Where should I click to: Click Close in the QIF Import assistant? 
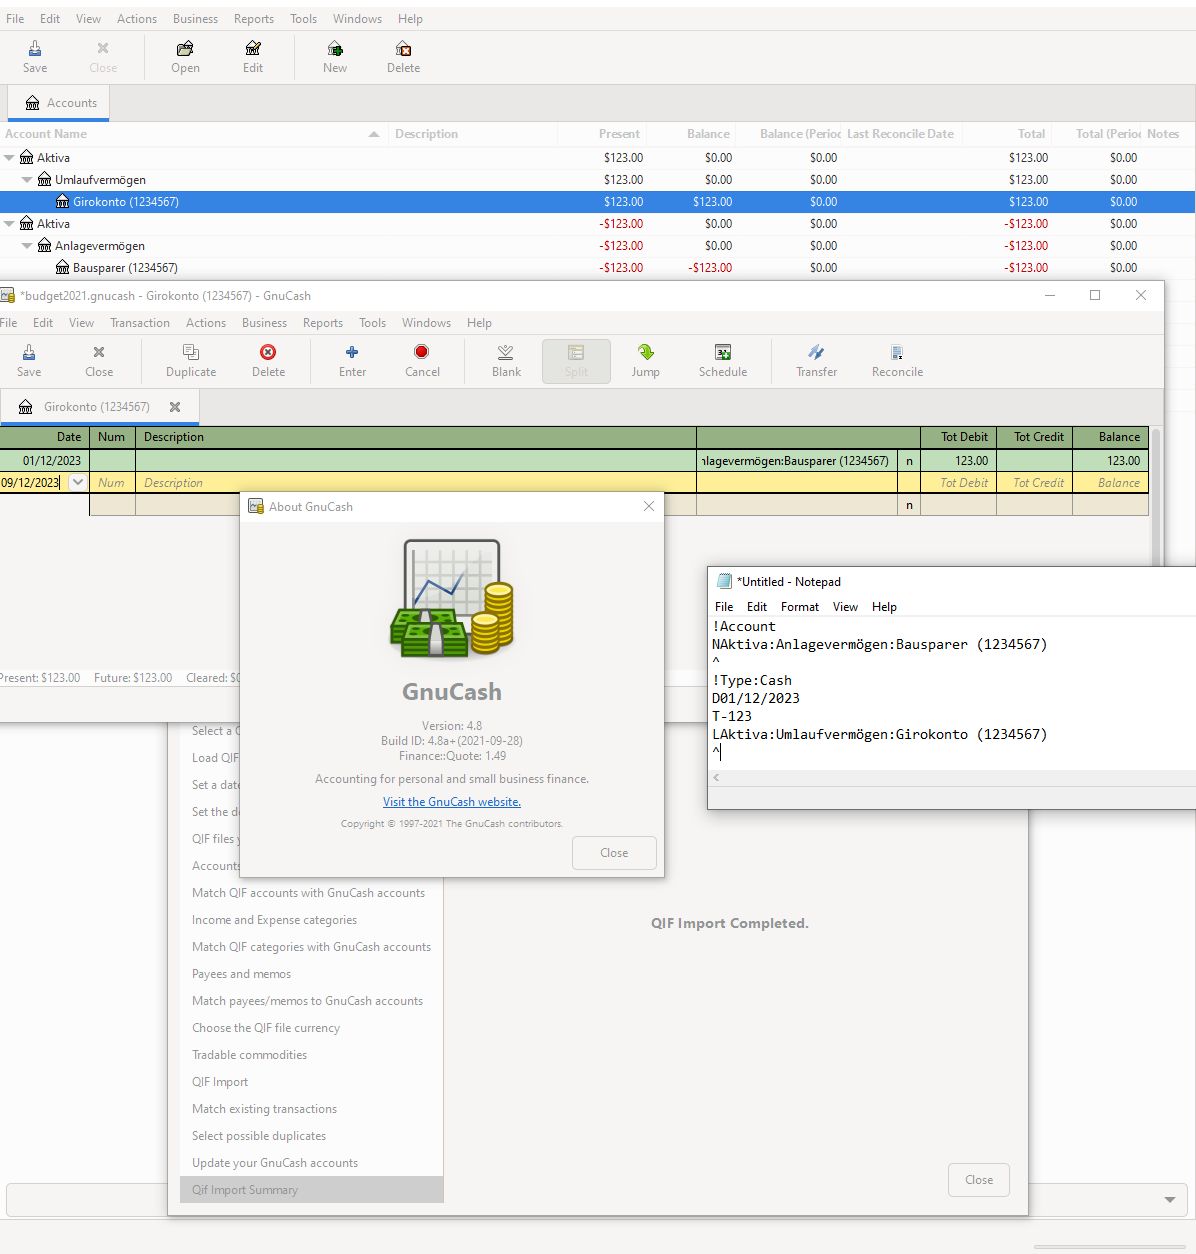pos(979,1180)
